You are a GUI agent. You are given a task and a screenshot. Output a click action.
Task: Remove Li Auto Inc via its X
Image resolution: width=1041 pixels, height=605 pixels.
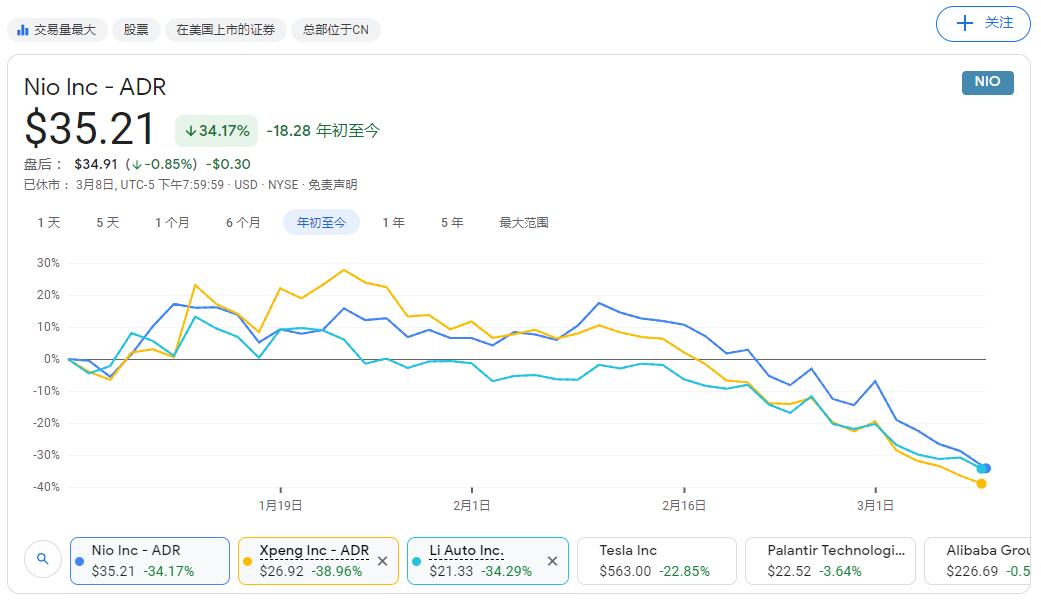551,562
